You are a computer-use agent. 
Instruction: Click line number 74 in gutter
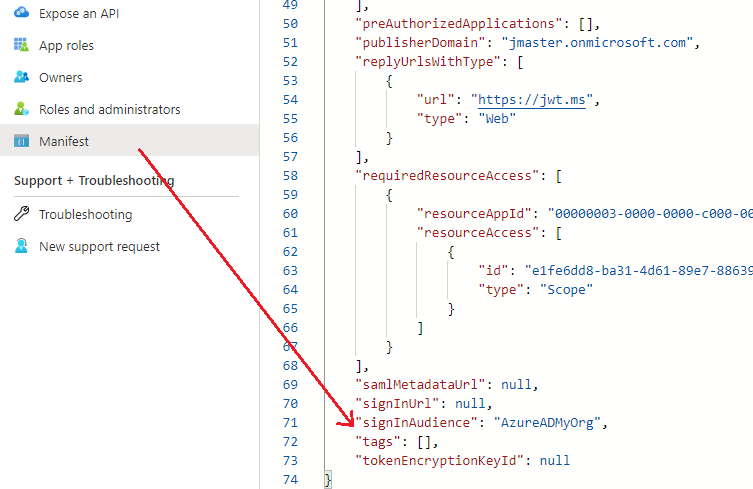point(290,480)
